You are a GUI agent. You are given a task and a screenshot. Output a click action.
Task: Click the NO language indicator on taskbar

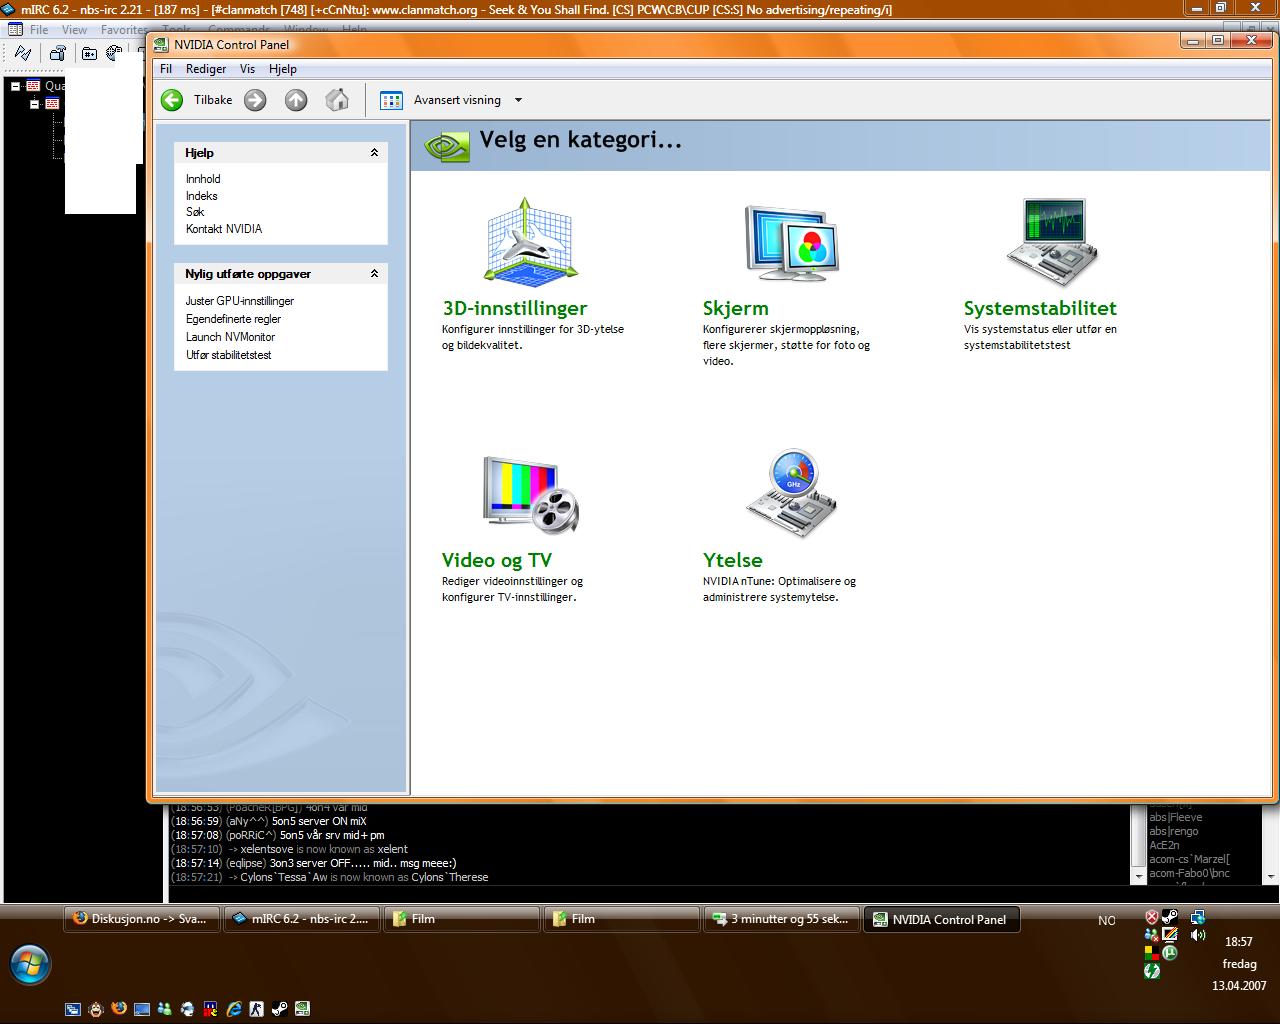pos(1107,921)
